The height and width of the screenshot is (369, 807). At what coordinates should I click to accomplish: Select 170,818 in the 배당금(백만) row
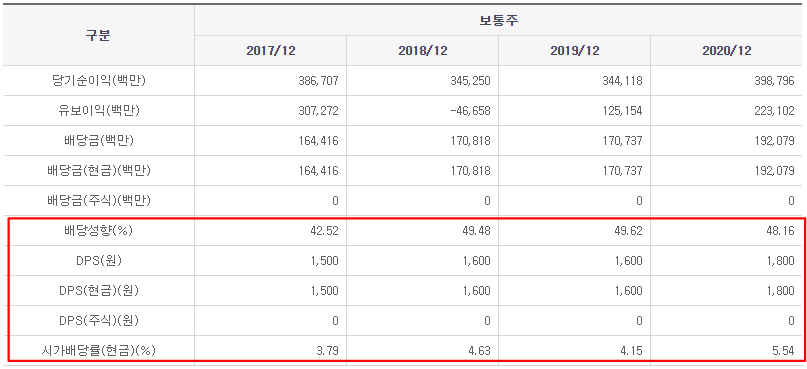[x=469, y=140]
